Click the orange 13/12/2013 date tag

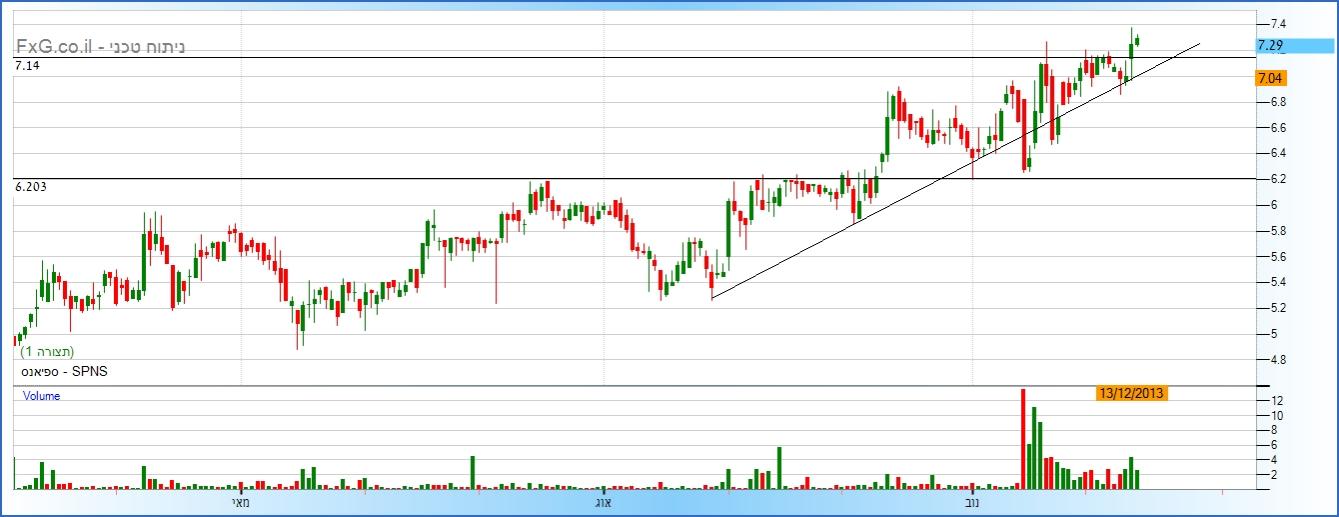1131,394
